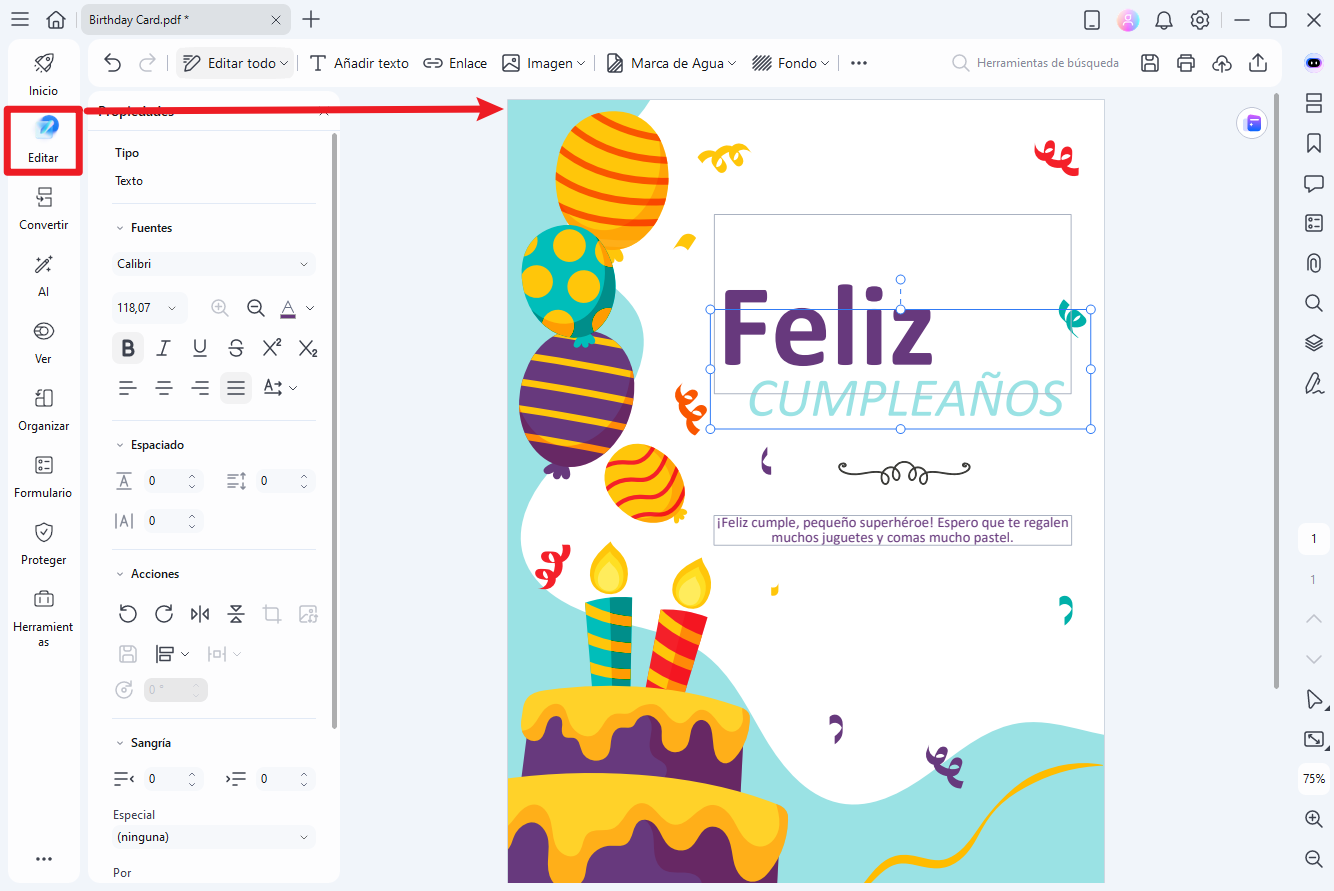
Task: Switch to the Convertir section
Action: pos(43,208)
